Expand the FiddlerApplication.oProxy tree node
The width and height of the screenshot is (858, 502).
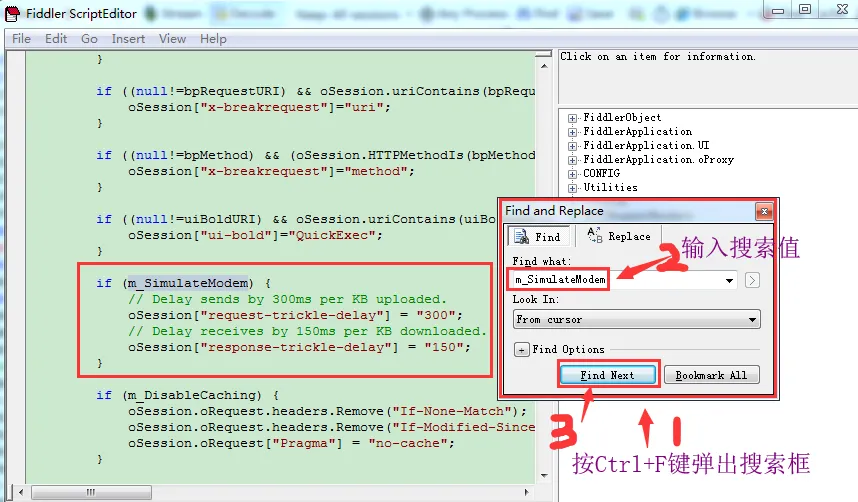click(572, 160)
